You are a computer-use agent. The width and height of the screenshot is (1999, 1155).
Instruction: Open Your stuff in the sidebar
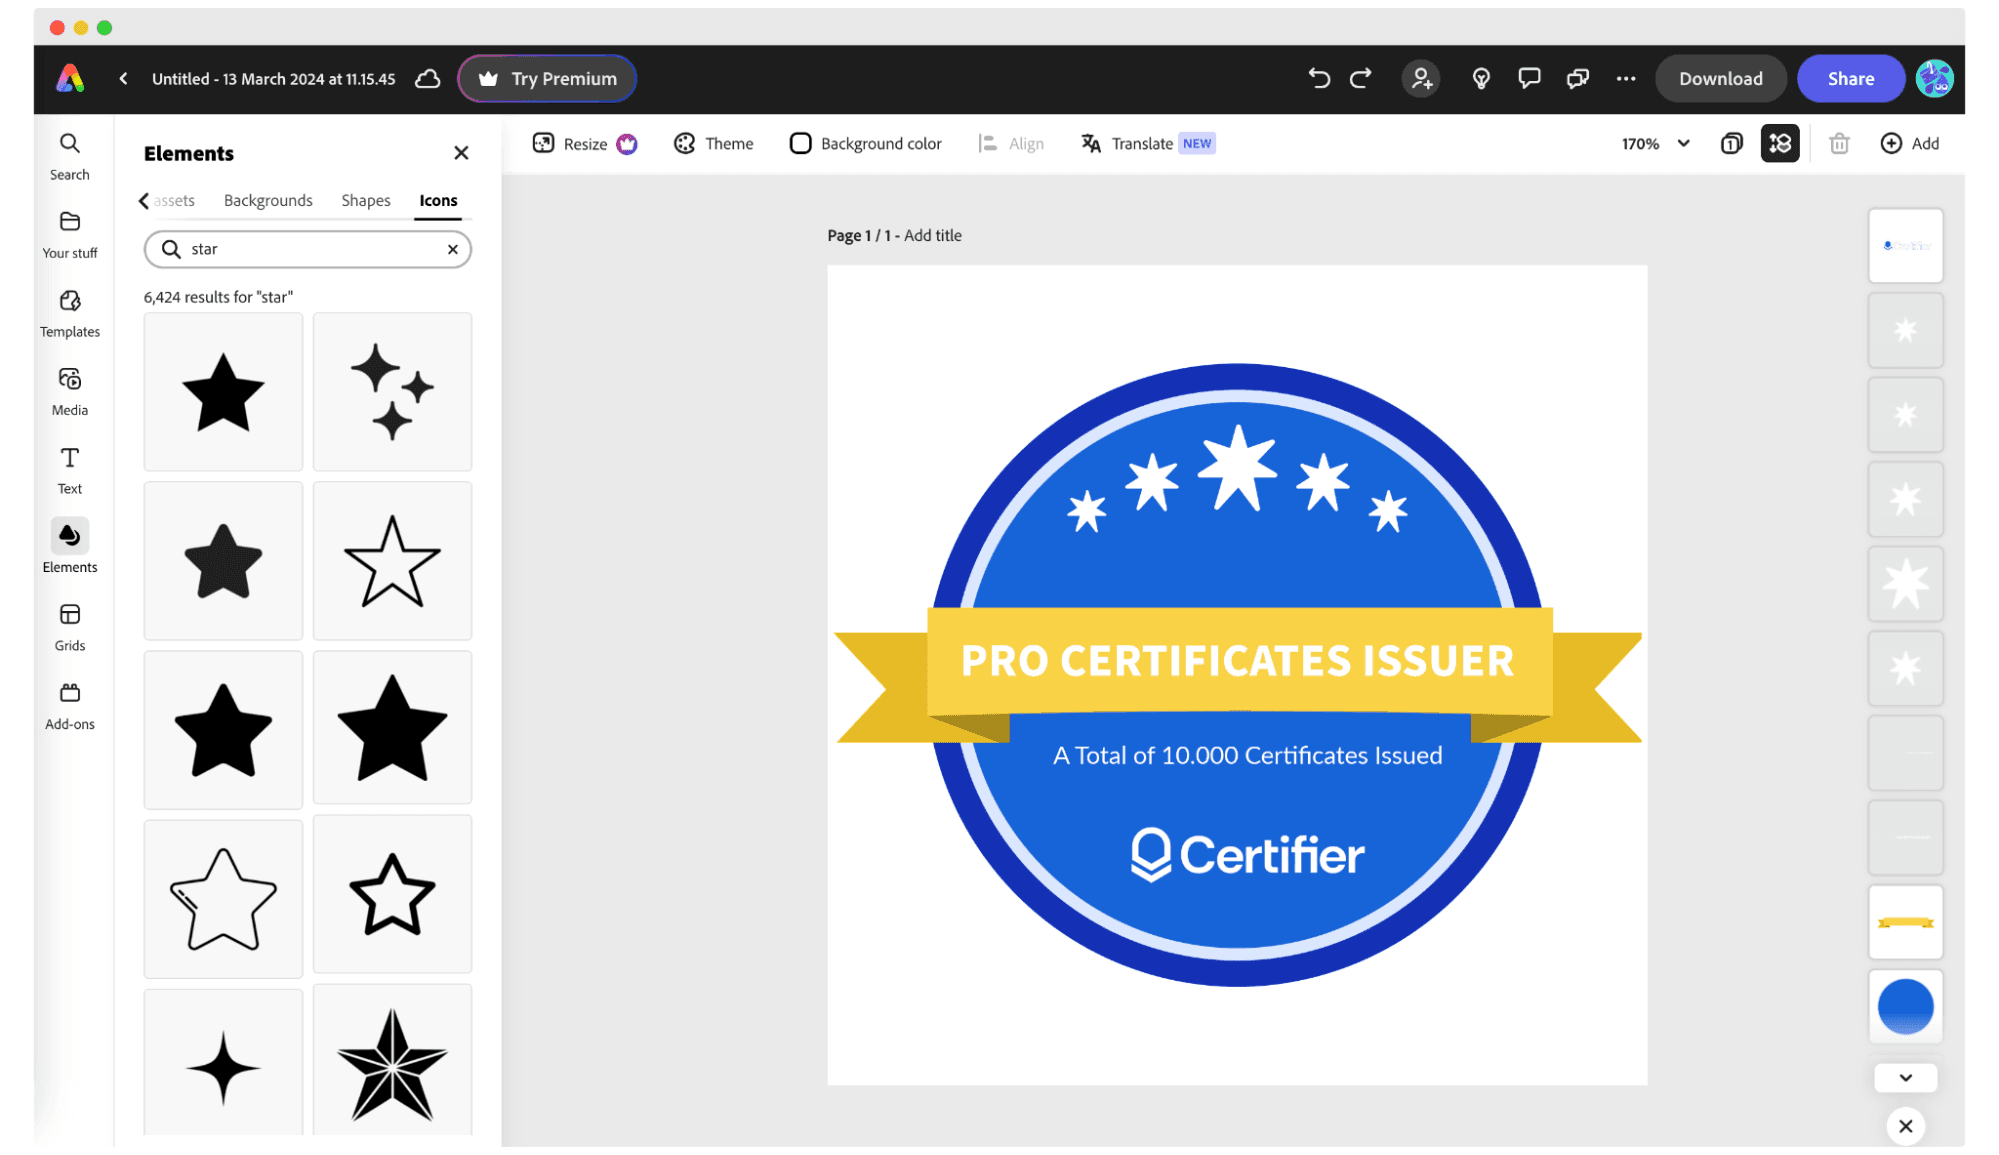click(x=70, y=235)
